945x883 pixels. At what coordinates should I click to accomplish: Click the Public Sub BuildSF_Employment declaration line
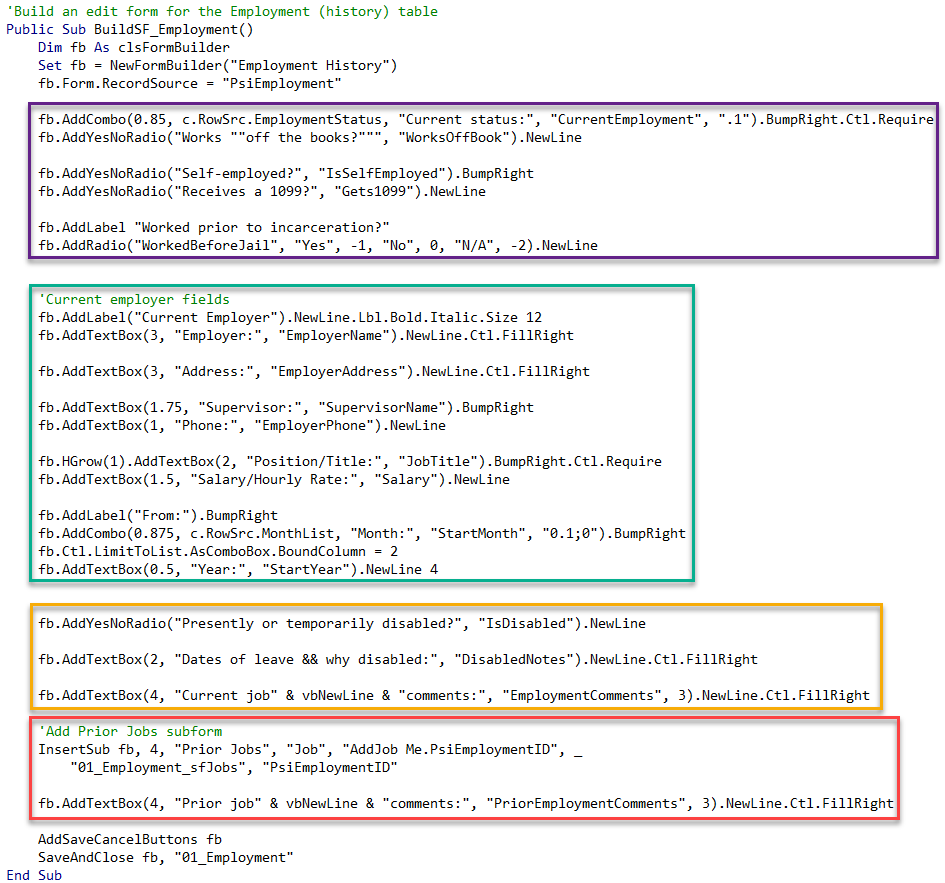click(130, 30)
